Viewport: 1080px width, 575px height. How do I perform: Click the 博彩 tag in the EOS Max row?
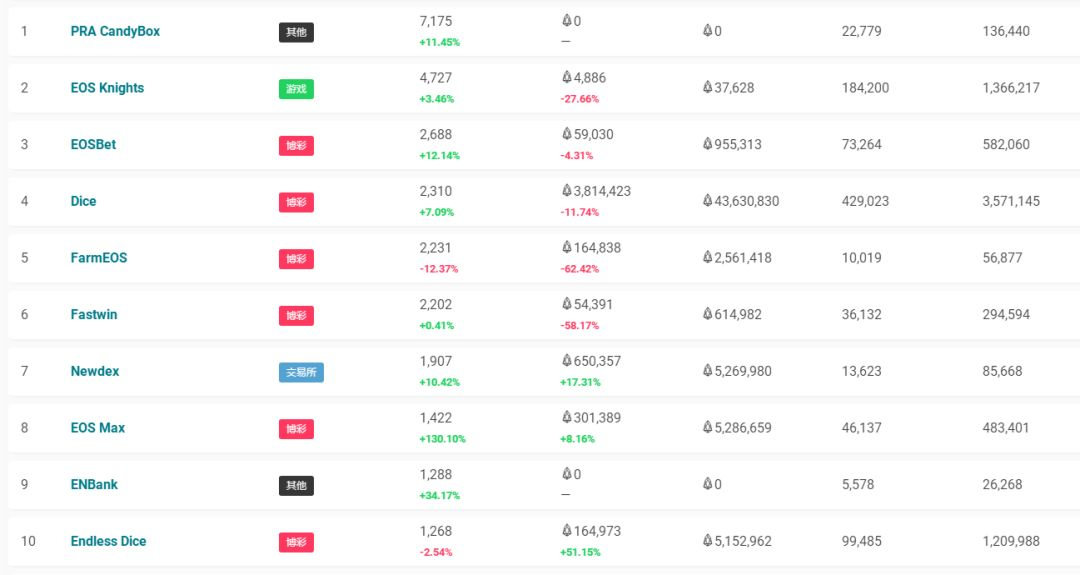point(296,429)
